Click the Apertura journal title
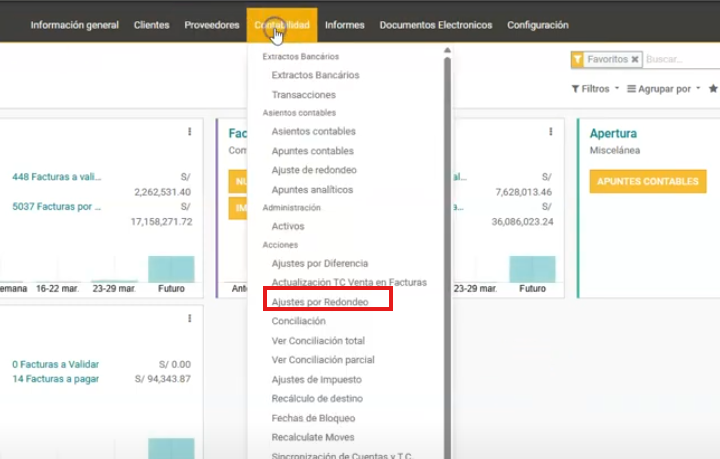This screenshot has width=720, height=459. click(613, 133)
